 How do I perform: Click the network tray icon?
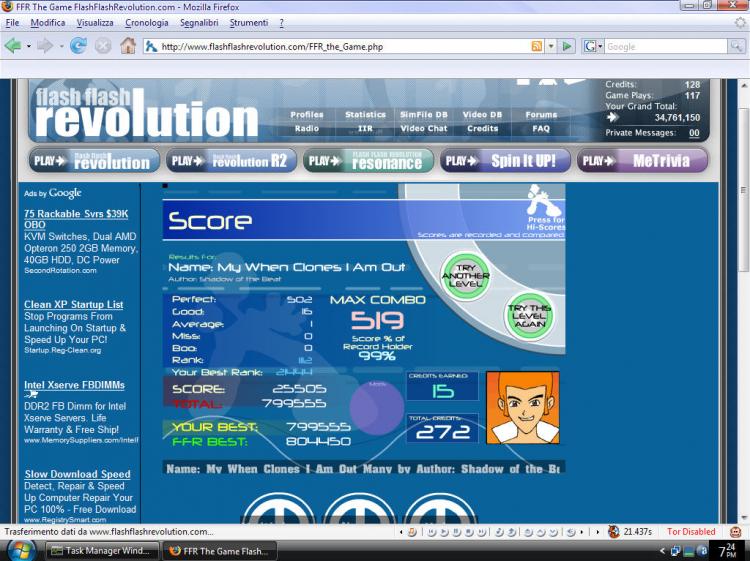(x=676, y=551)
